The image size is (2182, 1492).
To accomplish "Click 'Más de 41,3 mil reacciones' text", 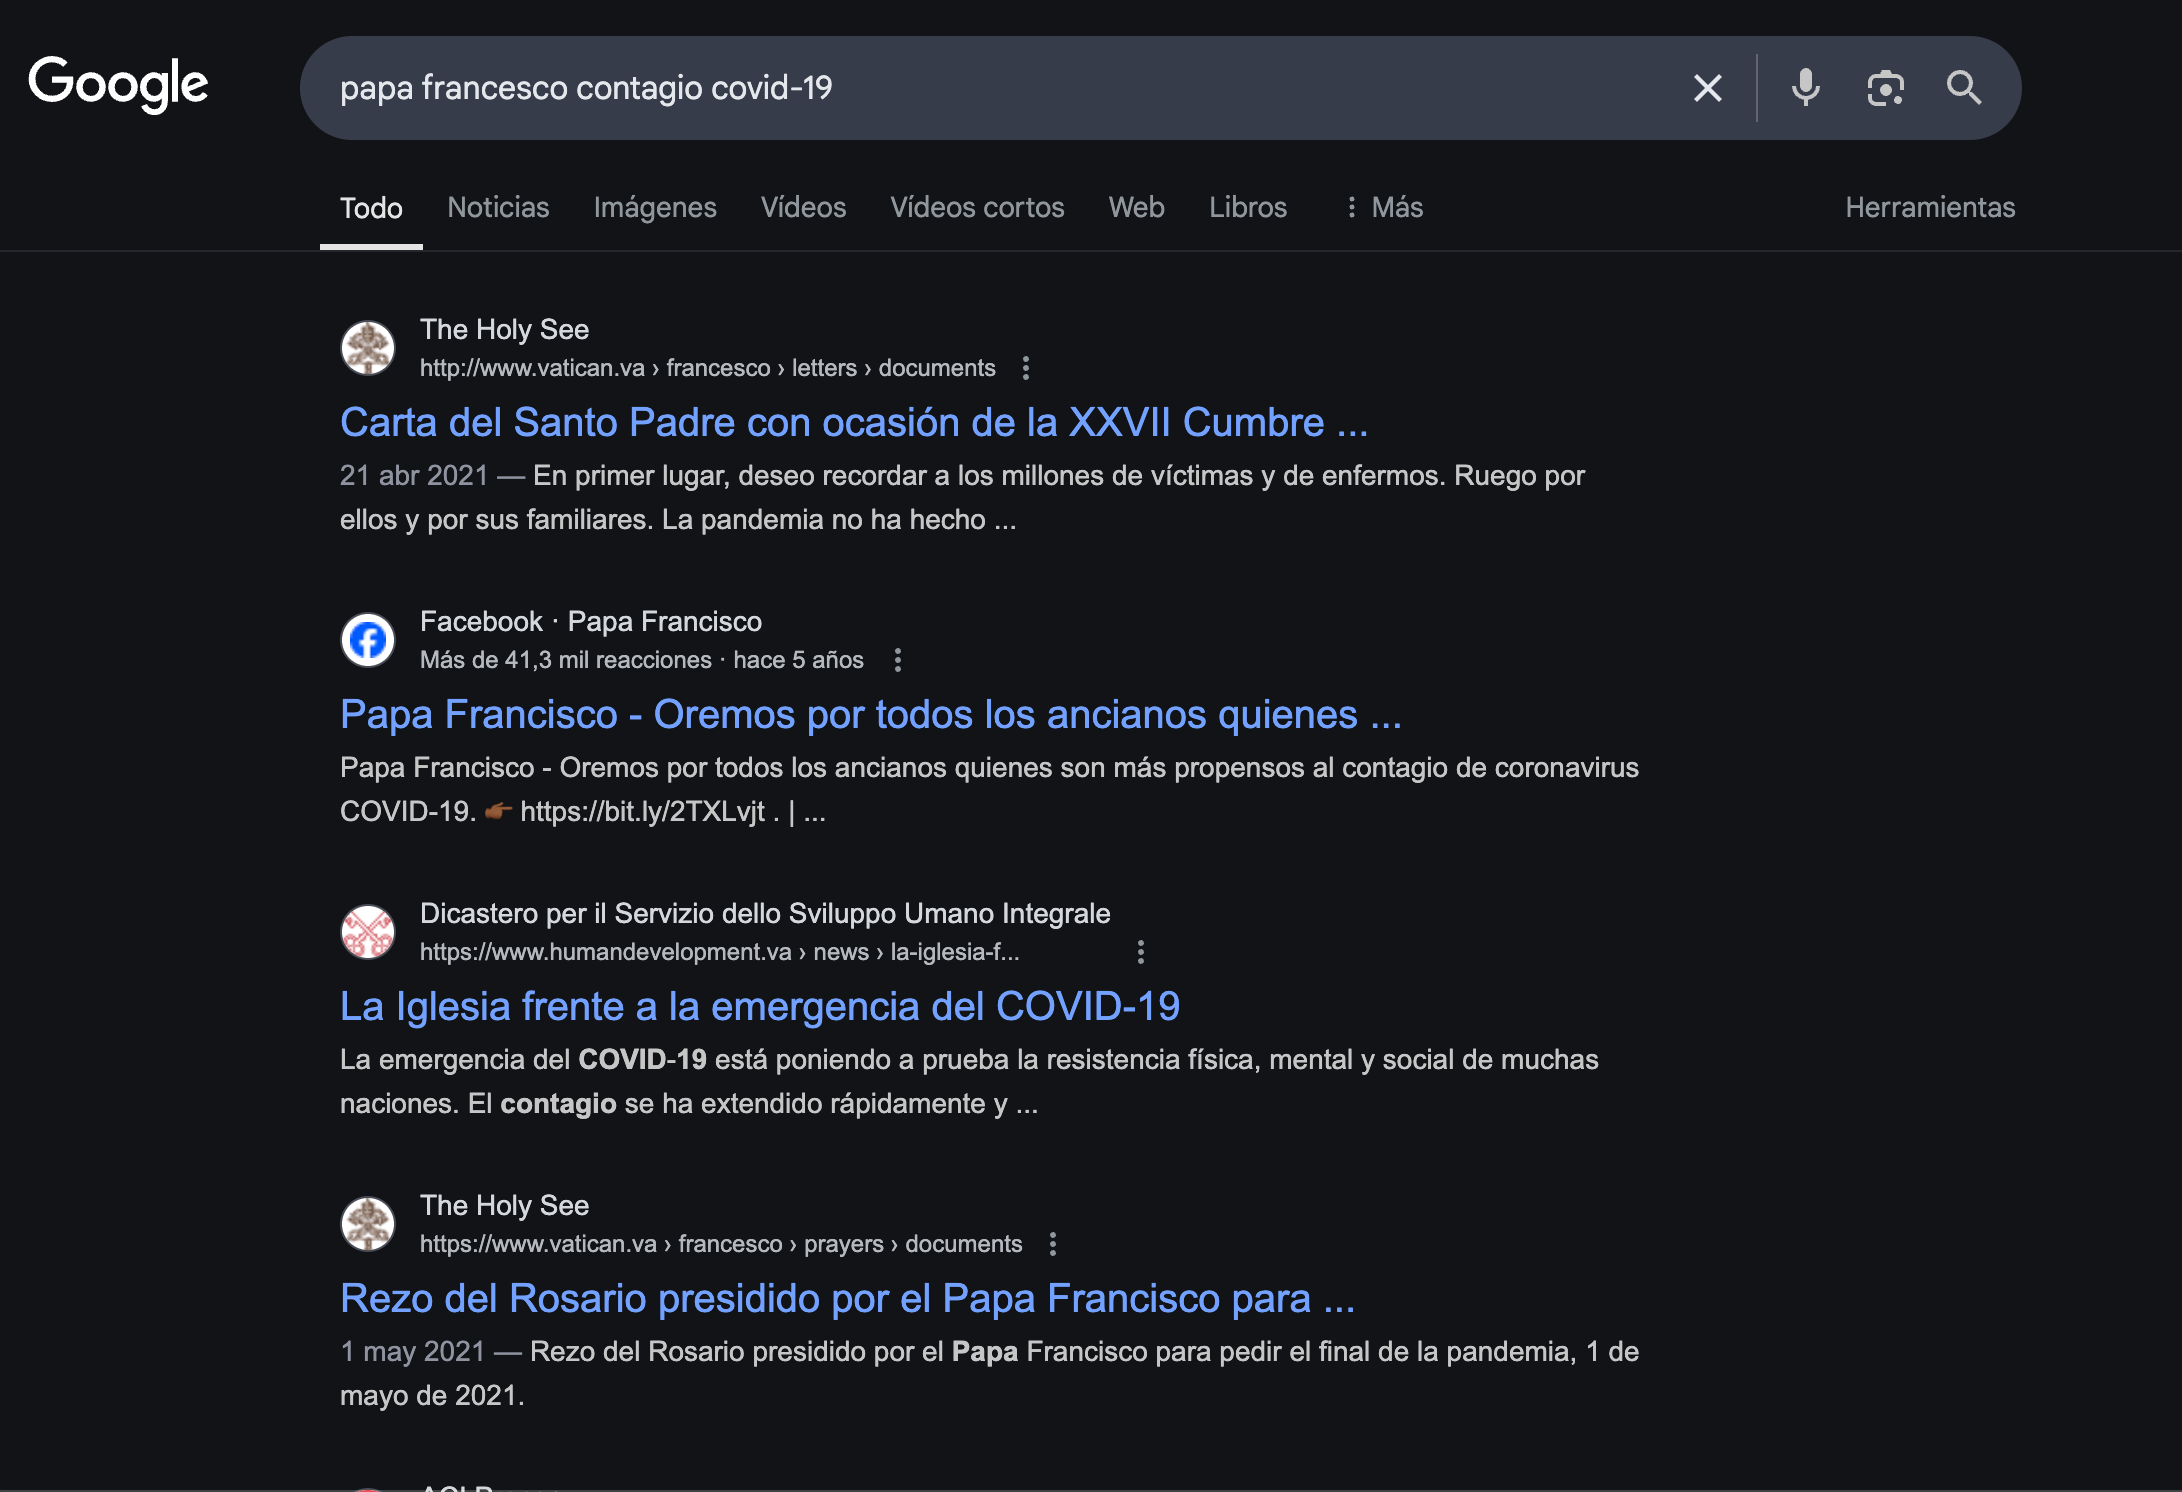I will pyautogui.click(x=566, y=660).
